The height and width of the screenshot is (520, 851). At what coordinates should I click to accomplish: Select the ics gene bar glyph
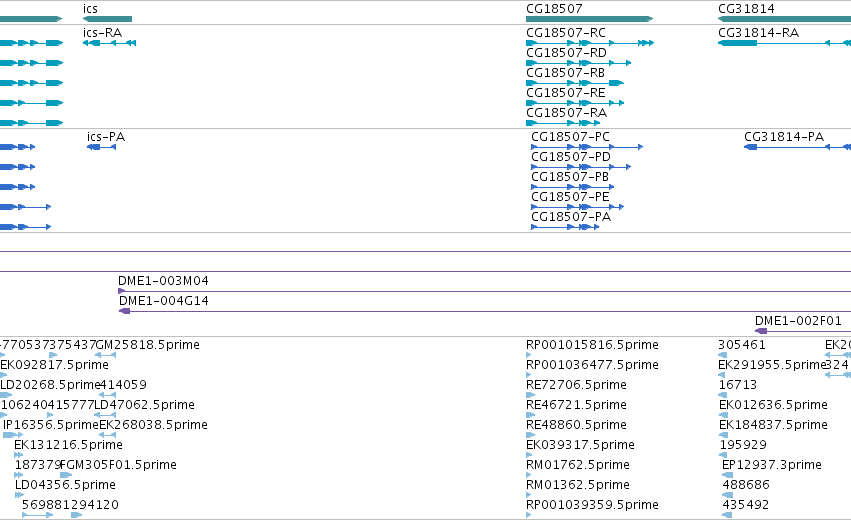coord(107,19)
